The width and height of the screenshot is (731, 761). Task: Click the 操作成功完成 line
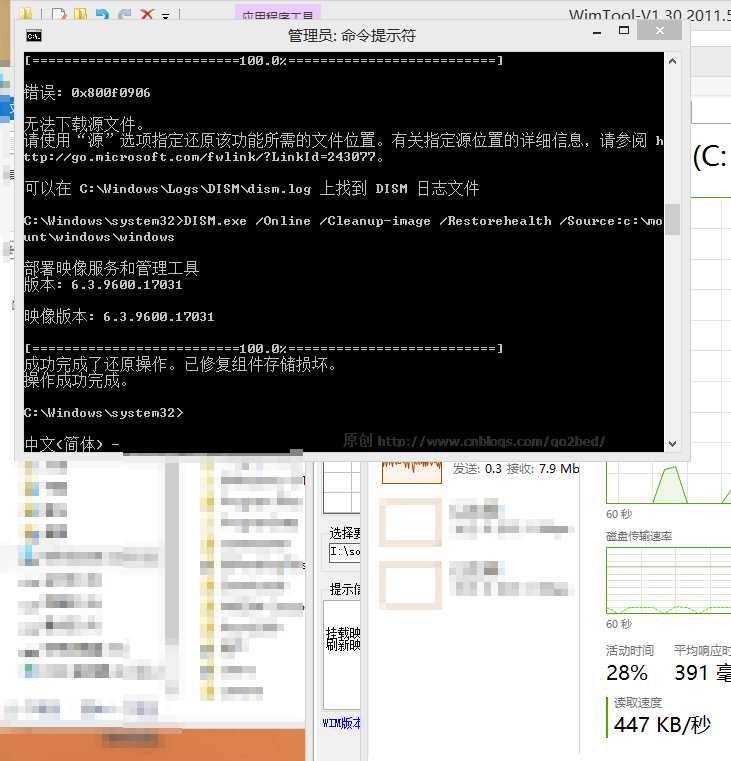[x=76, y=380]
